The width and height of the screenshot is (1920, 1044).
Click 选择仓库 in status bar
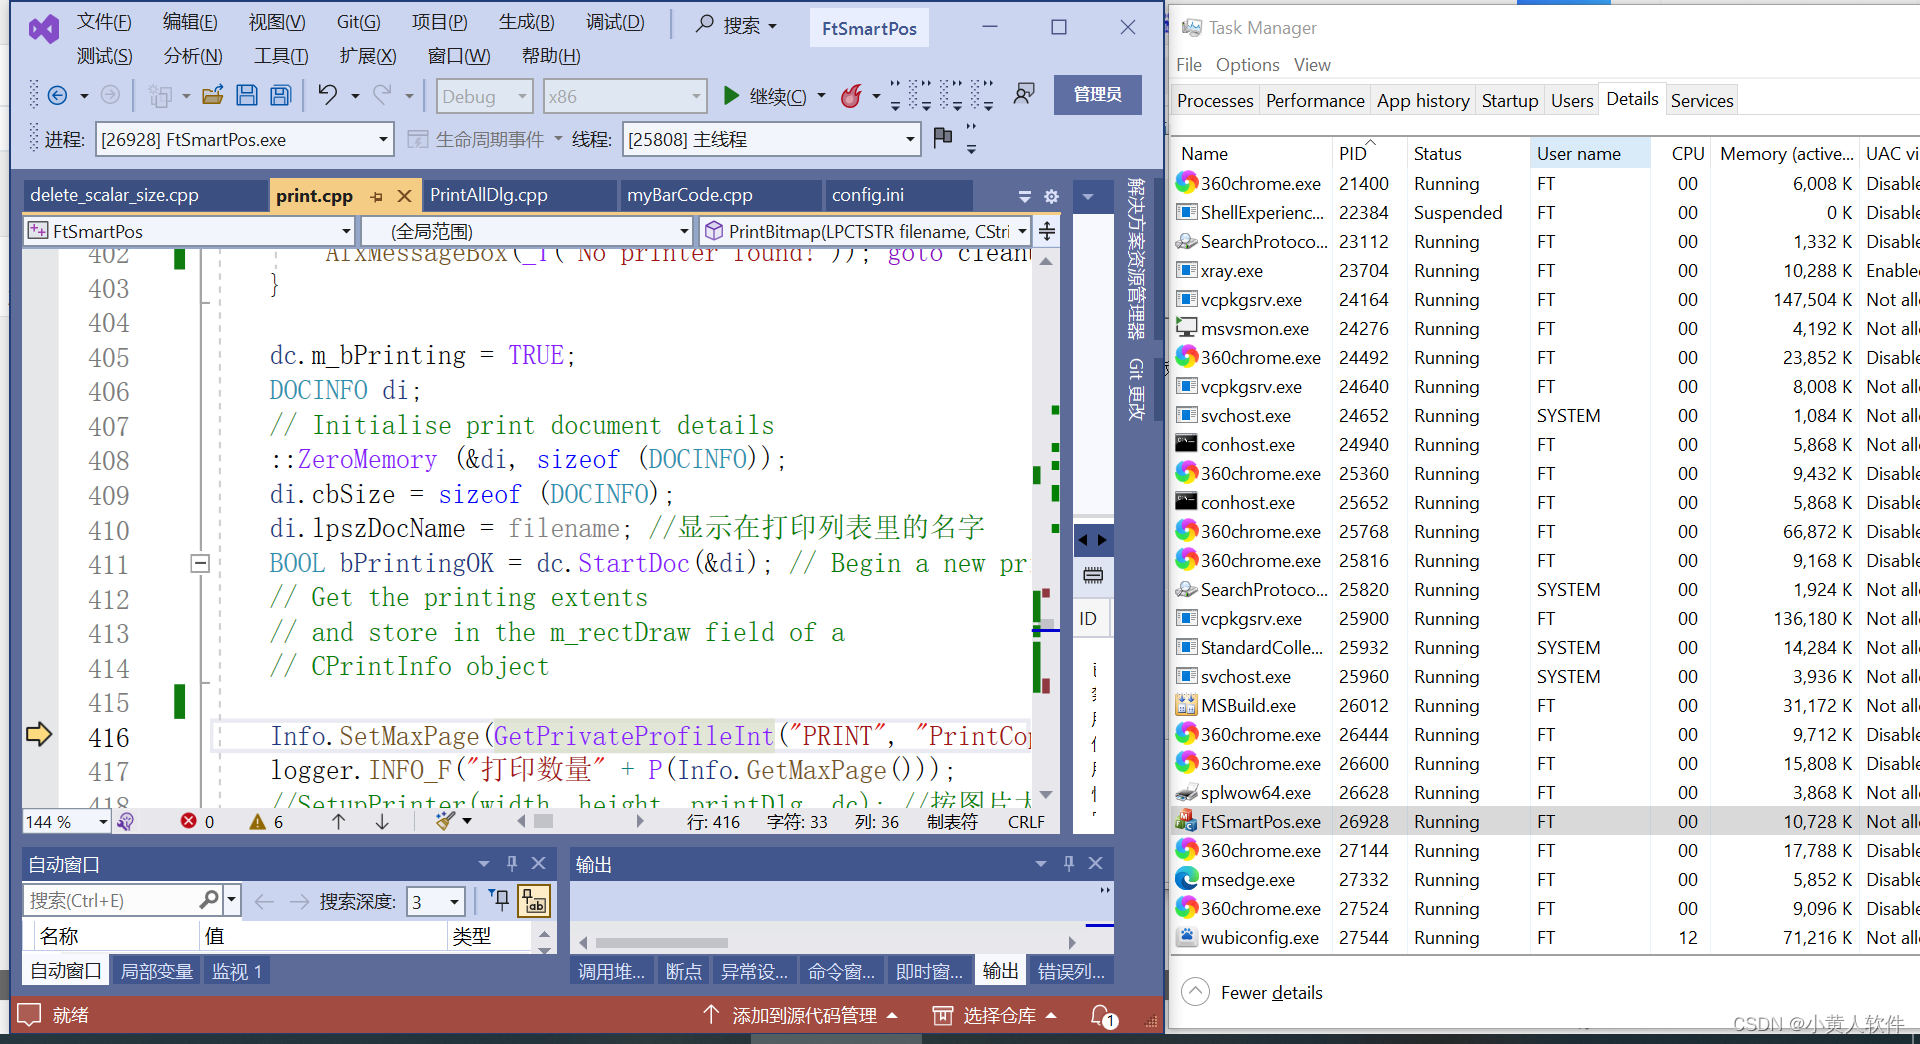(x=996, y=1015)
